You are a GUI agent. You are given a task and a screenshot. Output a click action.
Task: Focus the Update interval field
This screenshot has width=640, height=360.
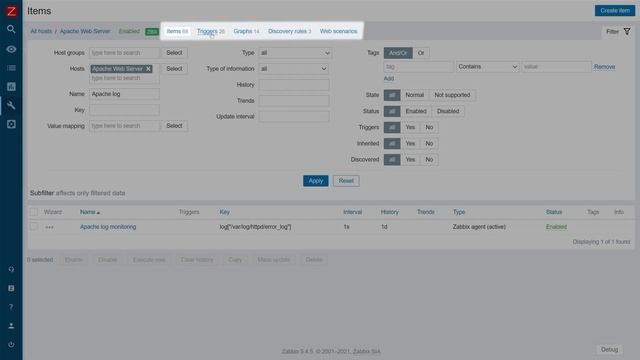tap(294, 117)
